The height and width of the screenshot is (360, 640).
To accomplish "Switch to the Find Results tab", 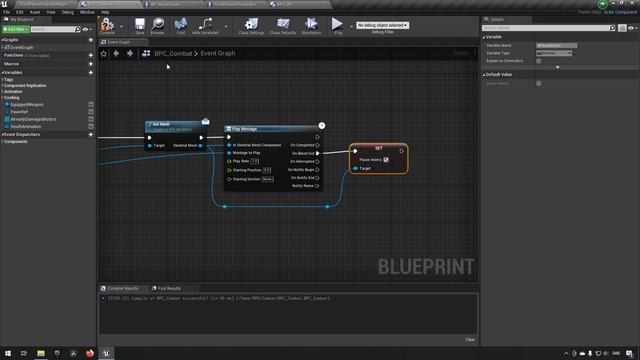I will point(169,289).
